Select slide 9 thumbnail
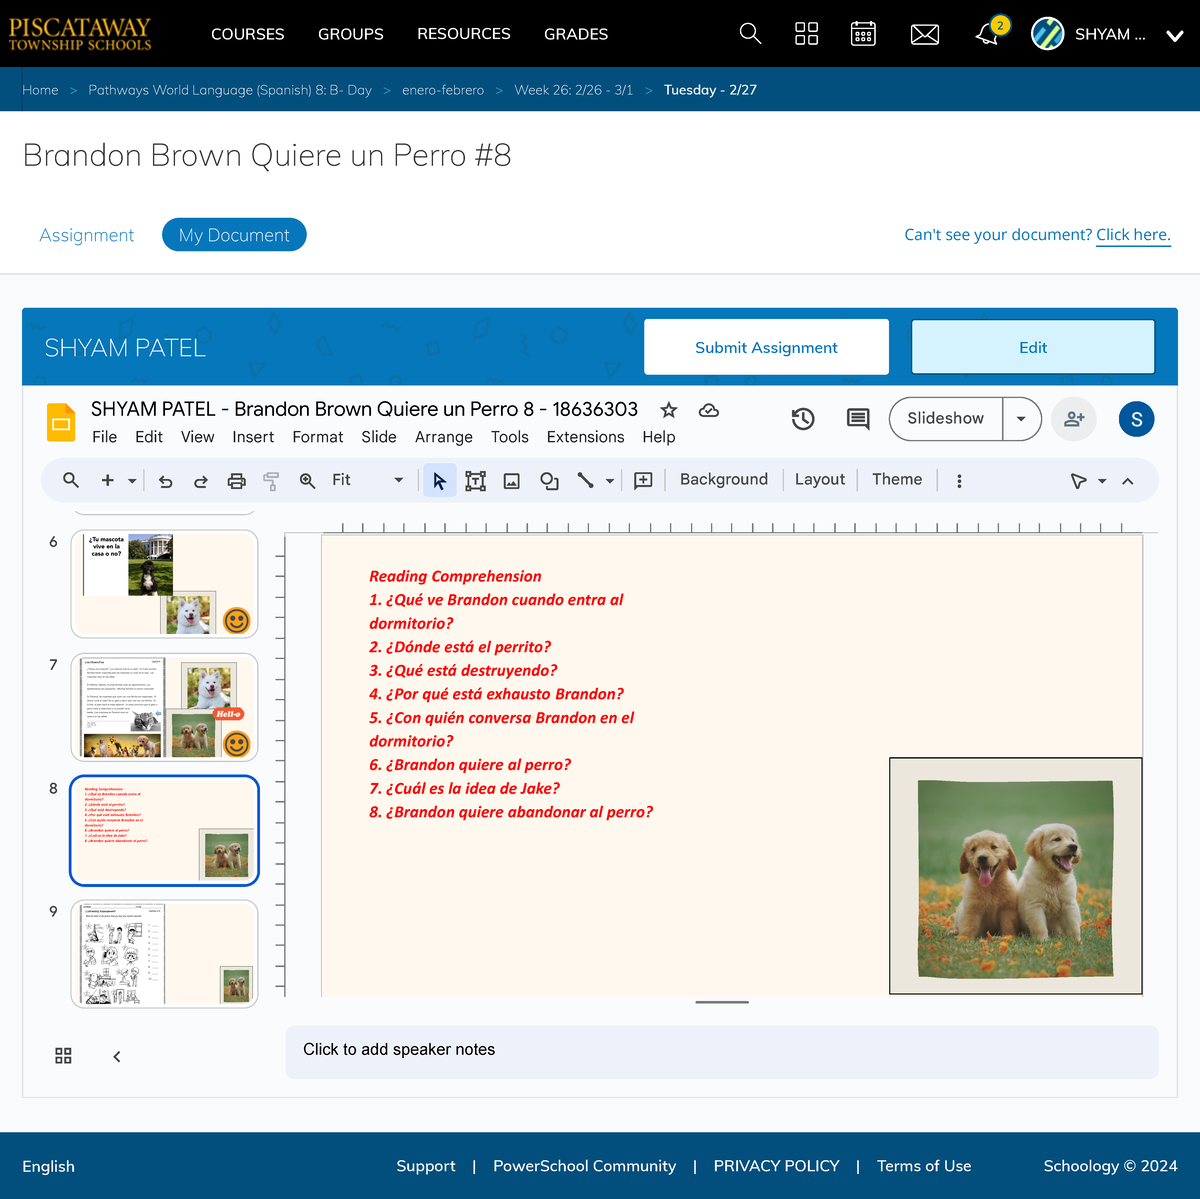Image resolution: width=1200 pixels, height=1199 pixels. (x=163, y=953)
